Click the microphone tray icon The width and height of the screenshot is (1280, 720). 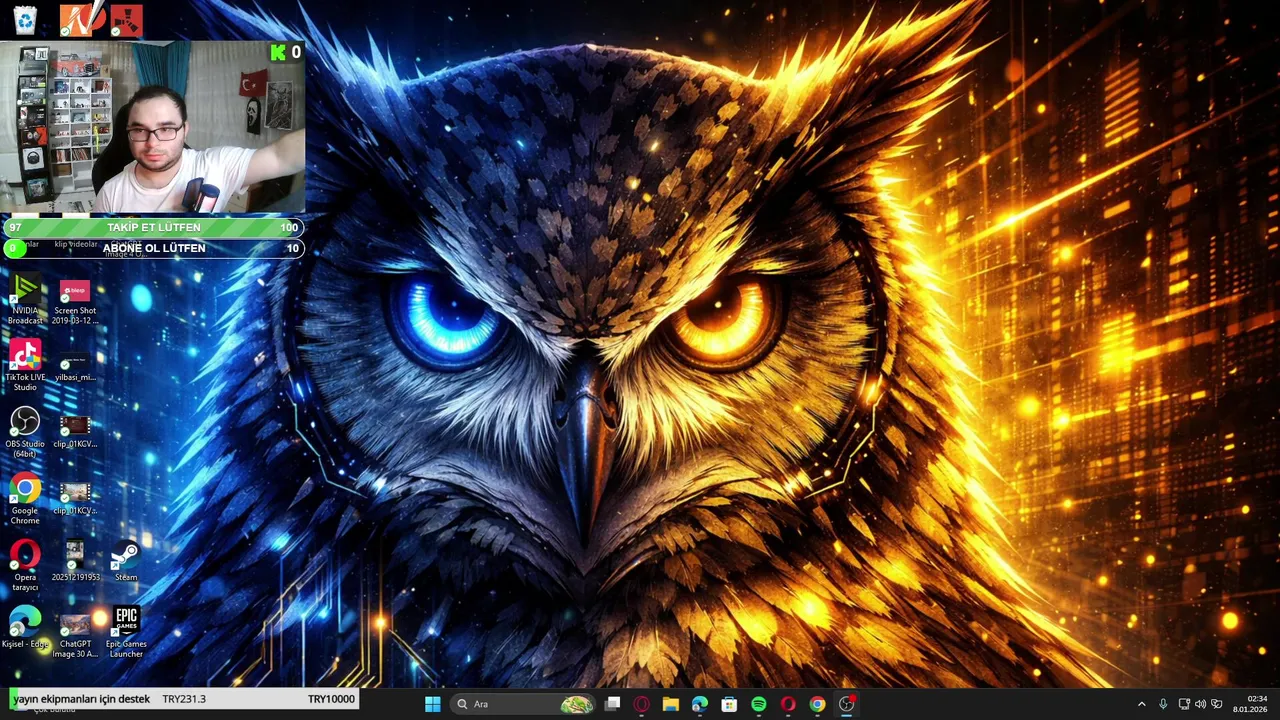[x=1163, y=704]
